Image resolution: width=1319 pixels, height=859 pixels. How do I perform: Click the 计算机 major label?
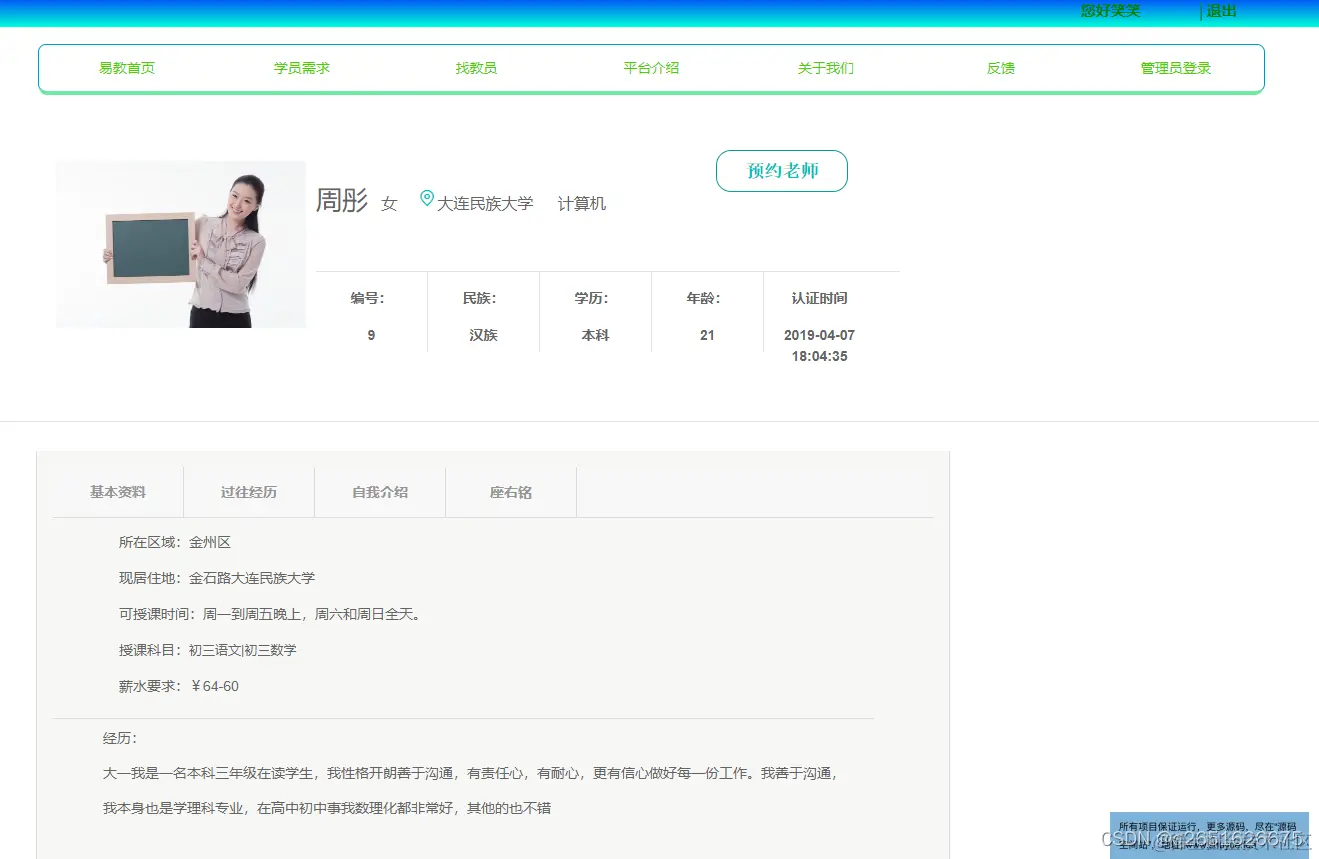tap(581, 203)
